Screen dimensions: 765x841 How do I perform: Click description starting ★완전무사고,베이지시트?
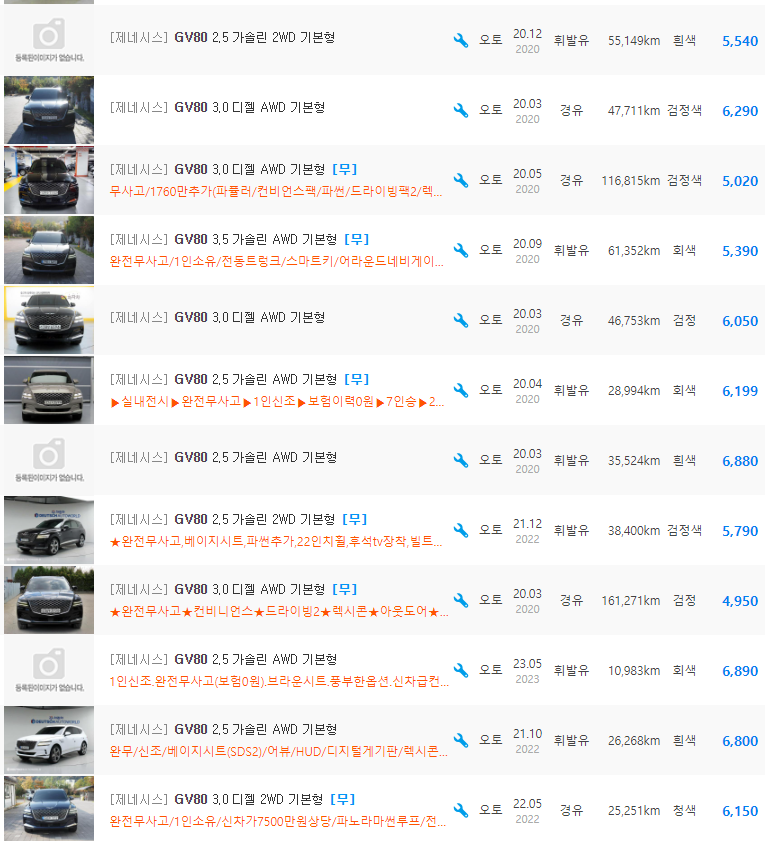click(276, 541)
